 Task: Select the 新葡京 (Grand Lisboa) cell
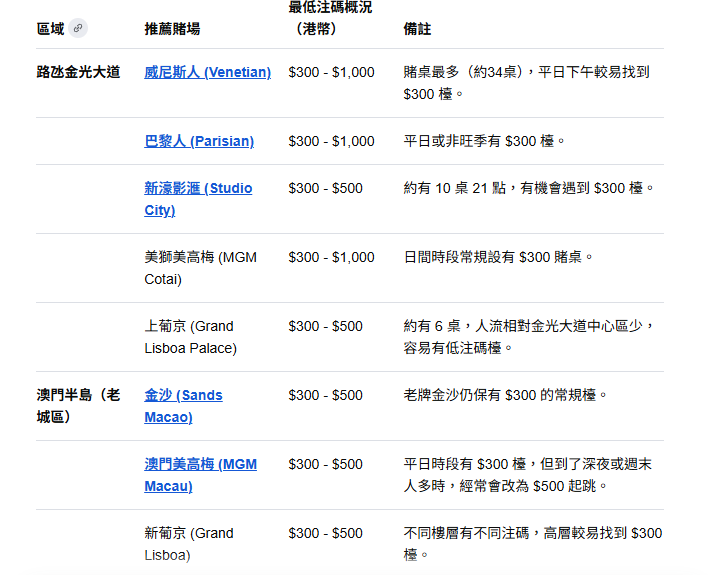[189, 544]
